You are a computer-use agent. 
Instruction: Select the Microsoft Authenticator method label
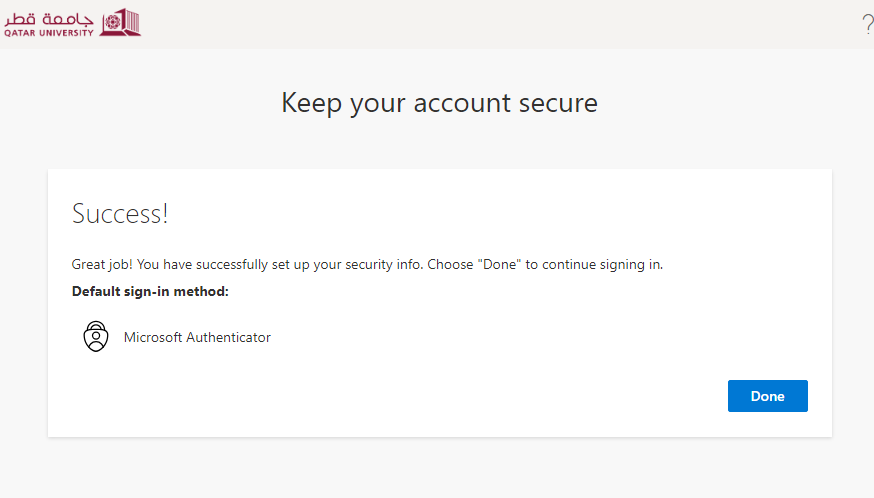point(197,337)
